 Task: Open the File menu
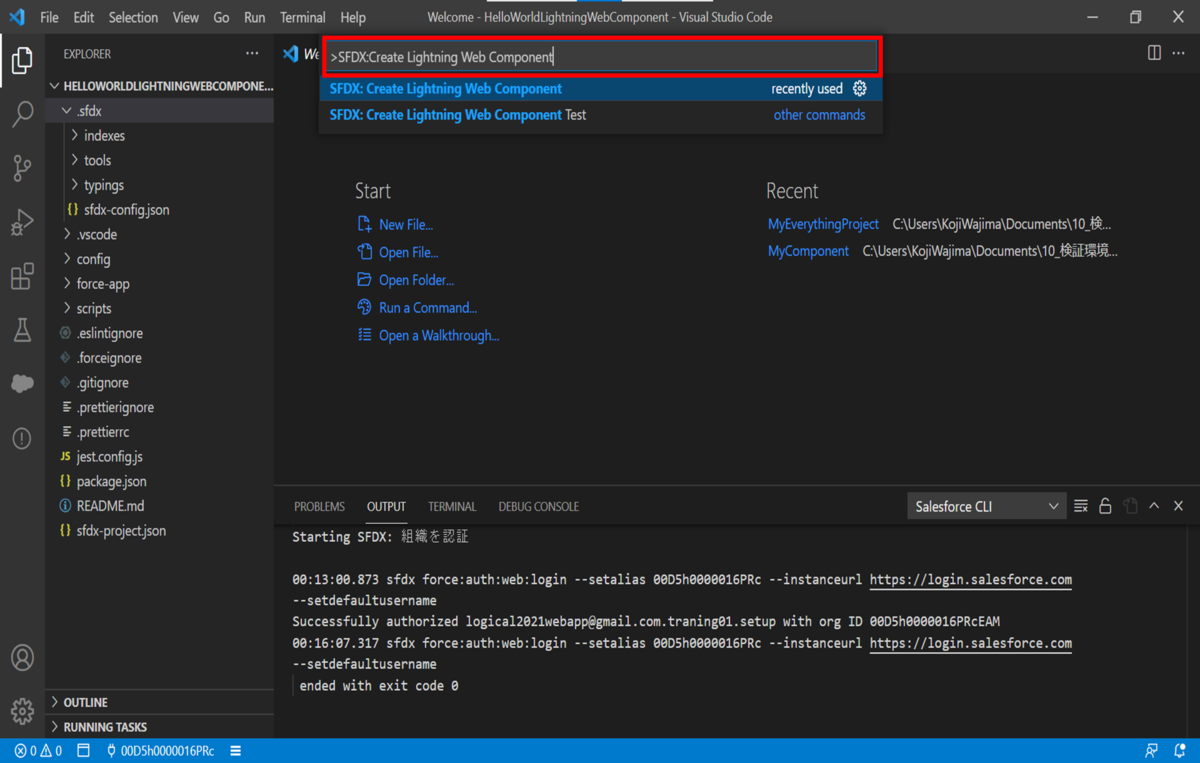coord(49,17)
